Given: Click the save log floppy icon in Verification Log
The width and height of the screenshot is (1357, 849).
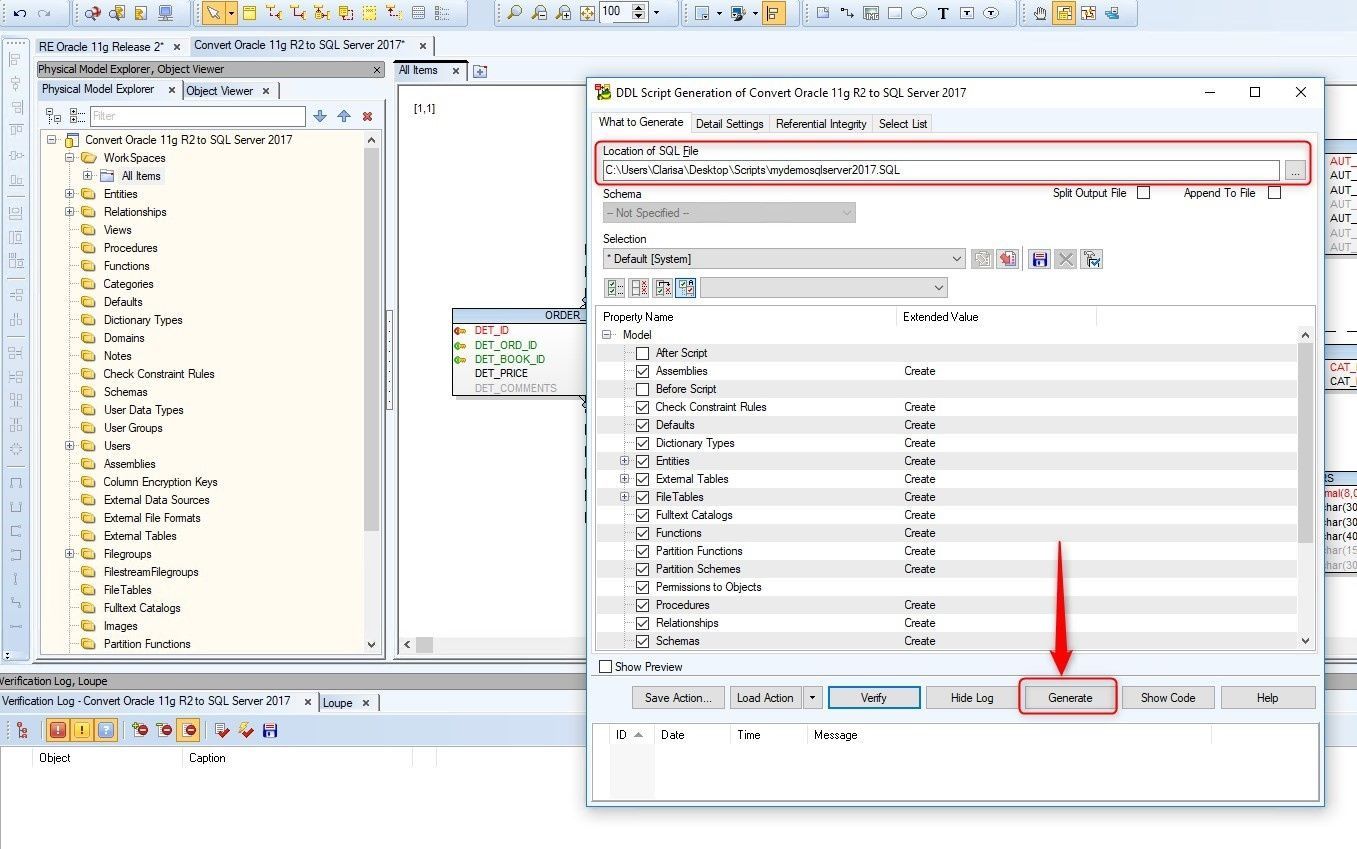Looking at the screenshot, I should (269, 730).
